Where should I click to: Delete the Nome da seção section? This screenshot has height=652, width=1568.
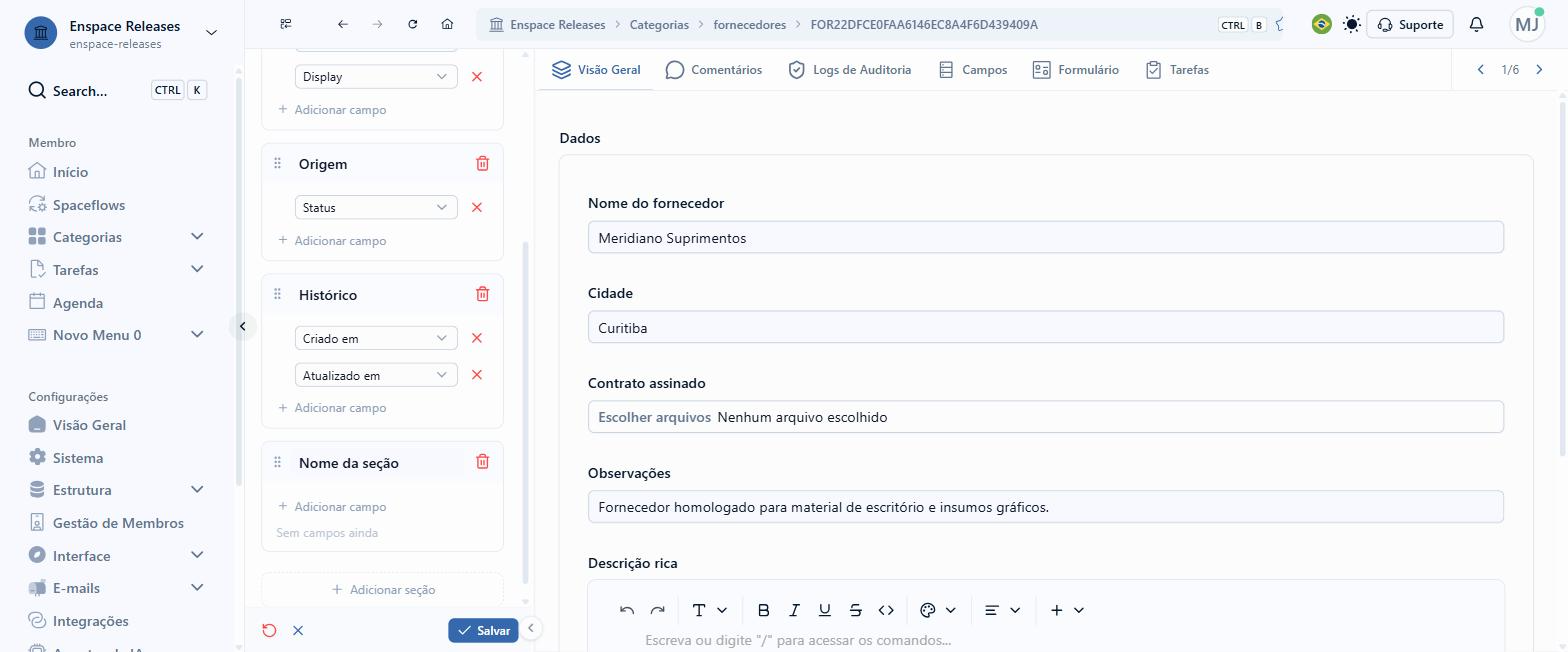click(482, 462)
